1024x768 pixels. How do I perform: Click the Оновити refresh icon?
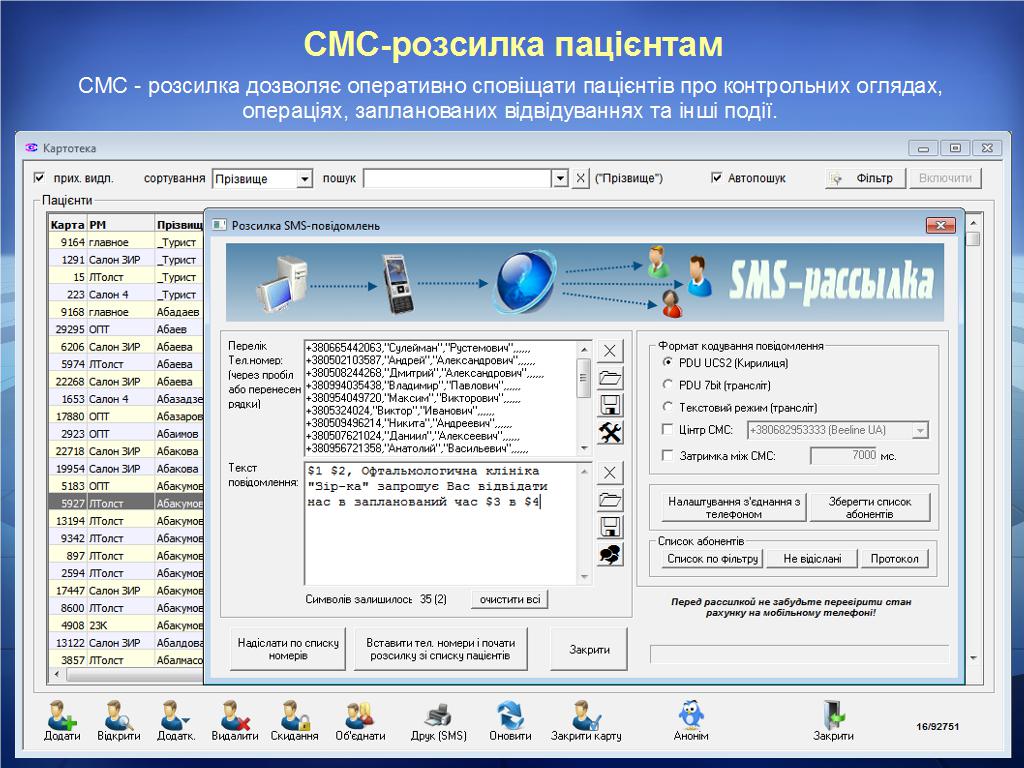click(510, 716)
